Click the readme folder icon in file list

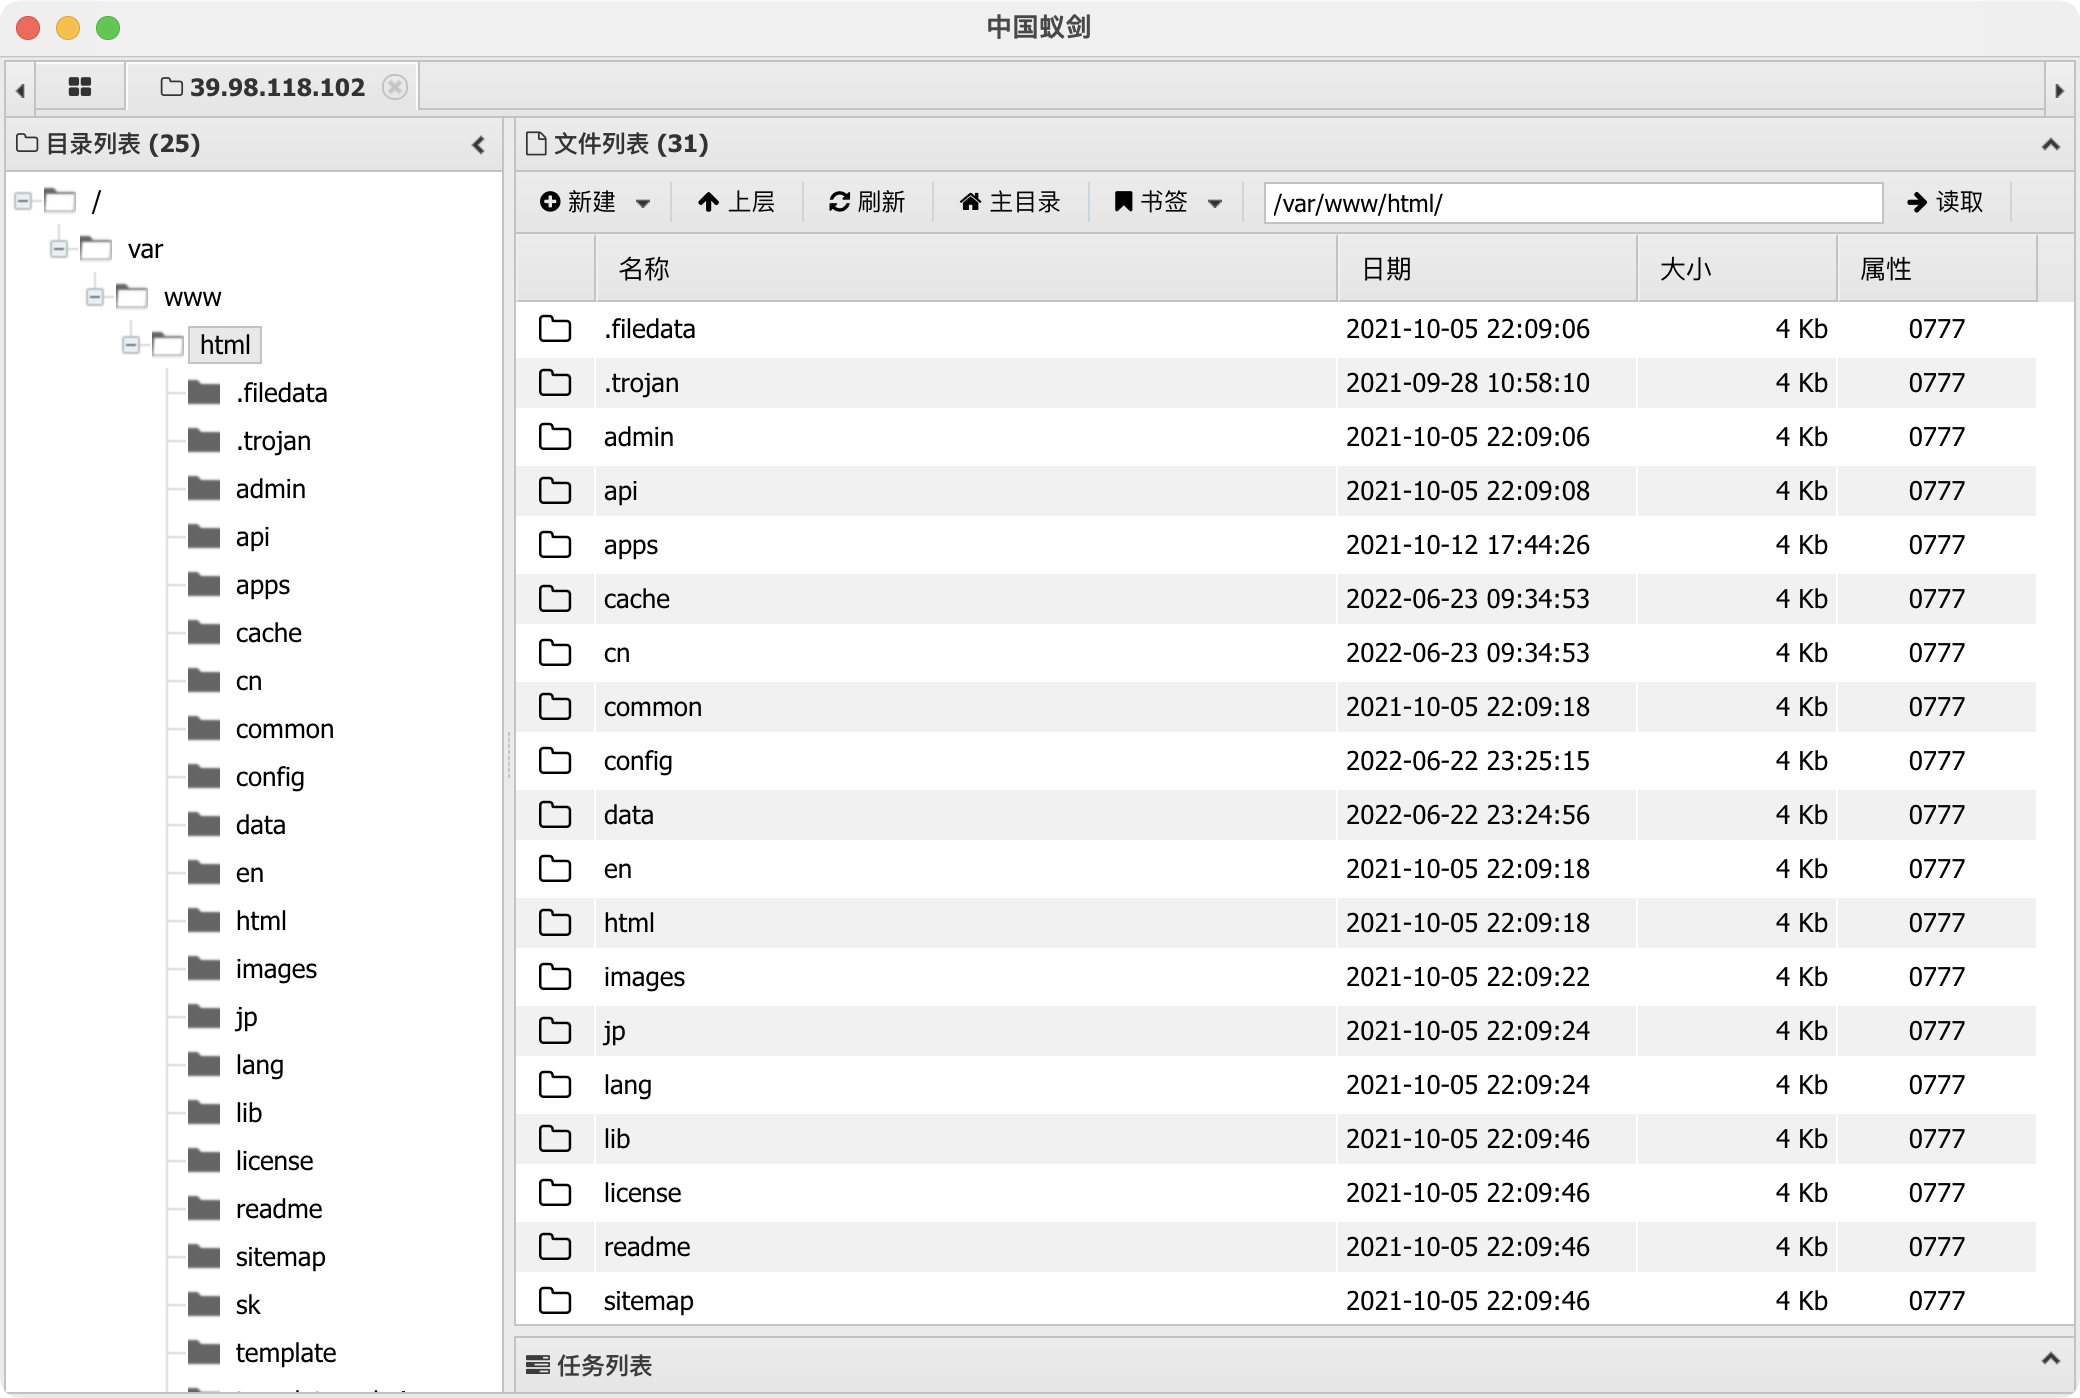coord(555,1247)
